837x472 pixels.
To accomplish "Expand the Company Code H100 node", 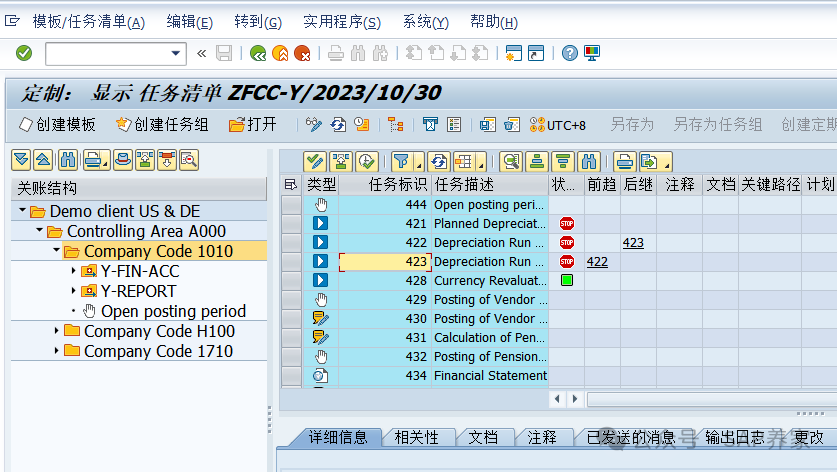I will (x=56, y=331).
